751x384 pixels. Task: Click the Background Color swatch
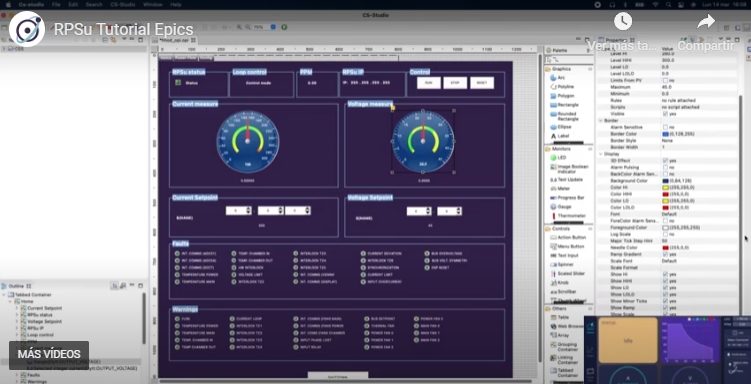pos(665,181)
